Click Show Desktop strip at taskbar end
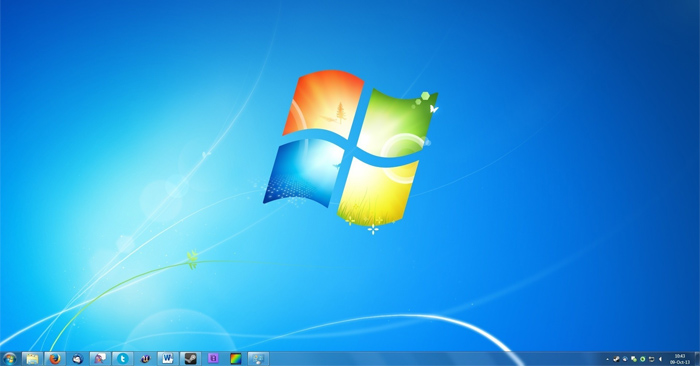Viewport: 700px width, 366px height. pos(697,359)
